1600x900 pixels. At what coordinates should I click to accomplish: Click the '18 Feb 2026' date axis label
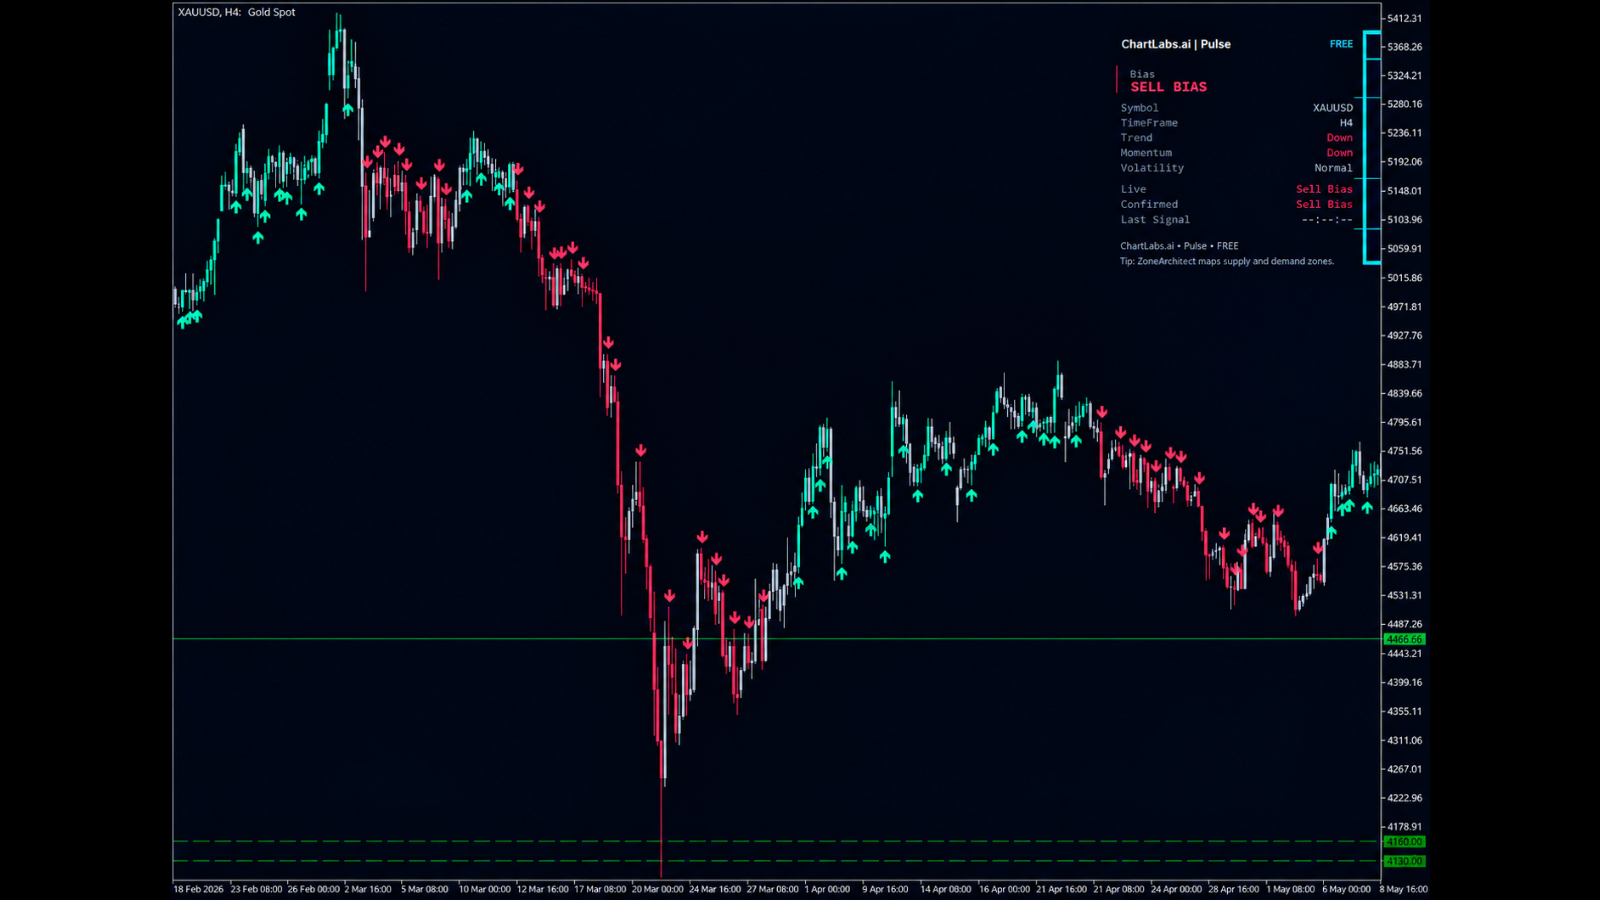click(x=199, y=889)
